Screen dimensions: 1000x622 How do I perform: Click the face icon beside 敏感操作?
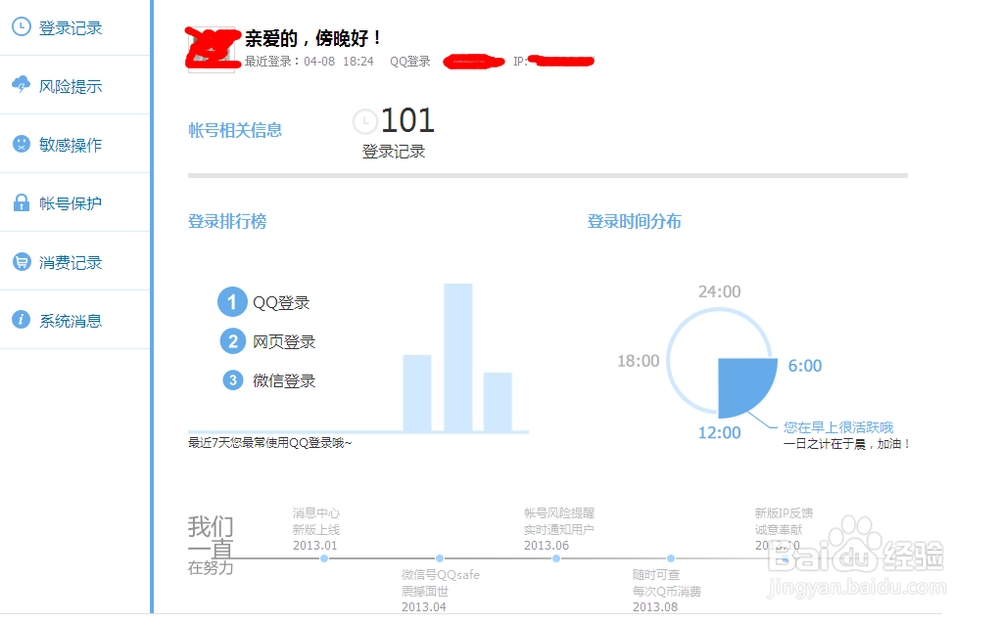tap(21, 144)
